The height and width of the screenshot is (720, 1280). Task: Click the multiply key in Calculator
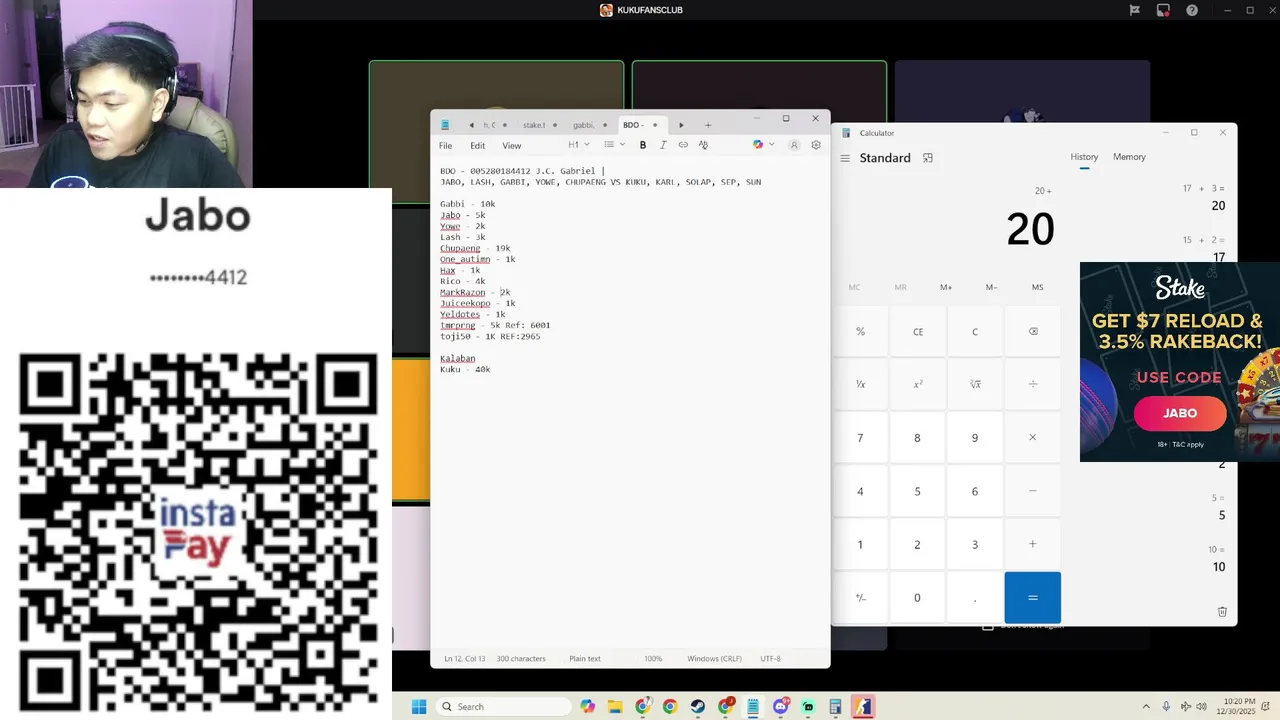1033,437
